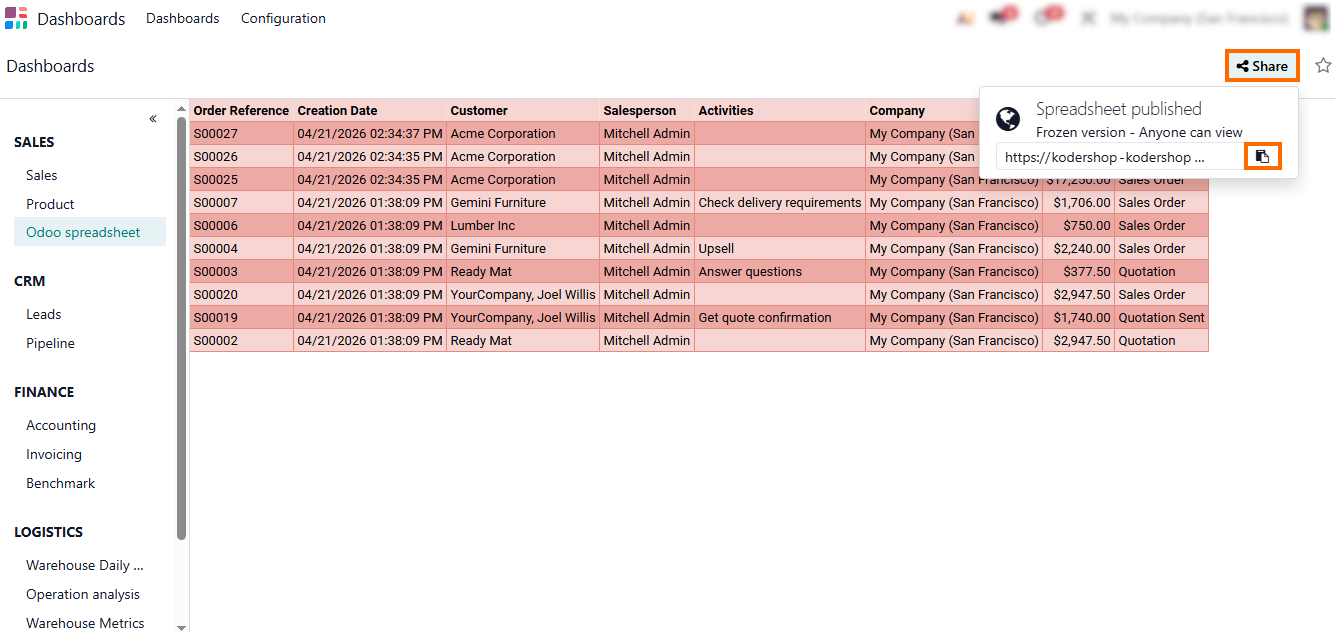Open the Configuration menu
Screen dimensions: 1335x632
click(x=283, y=18)
